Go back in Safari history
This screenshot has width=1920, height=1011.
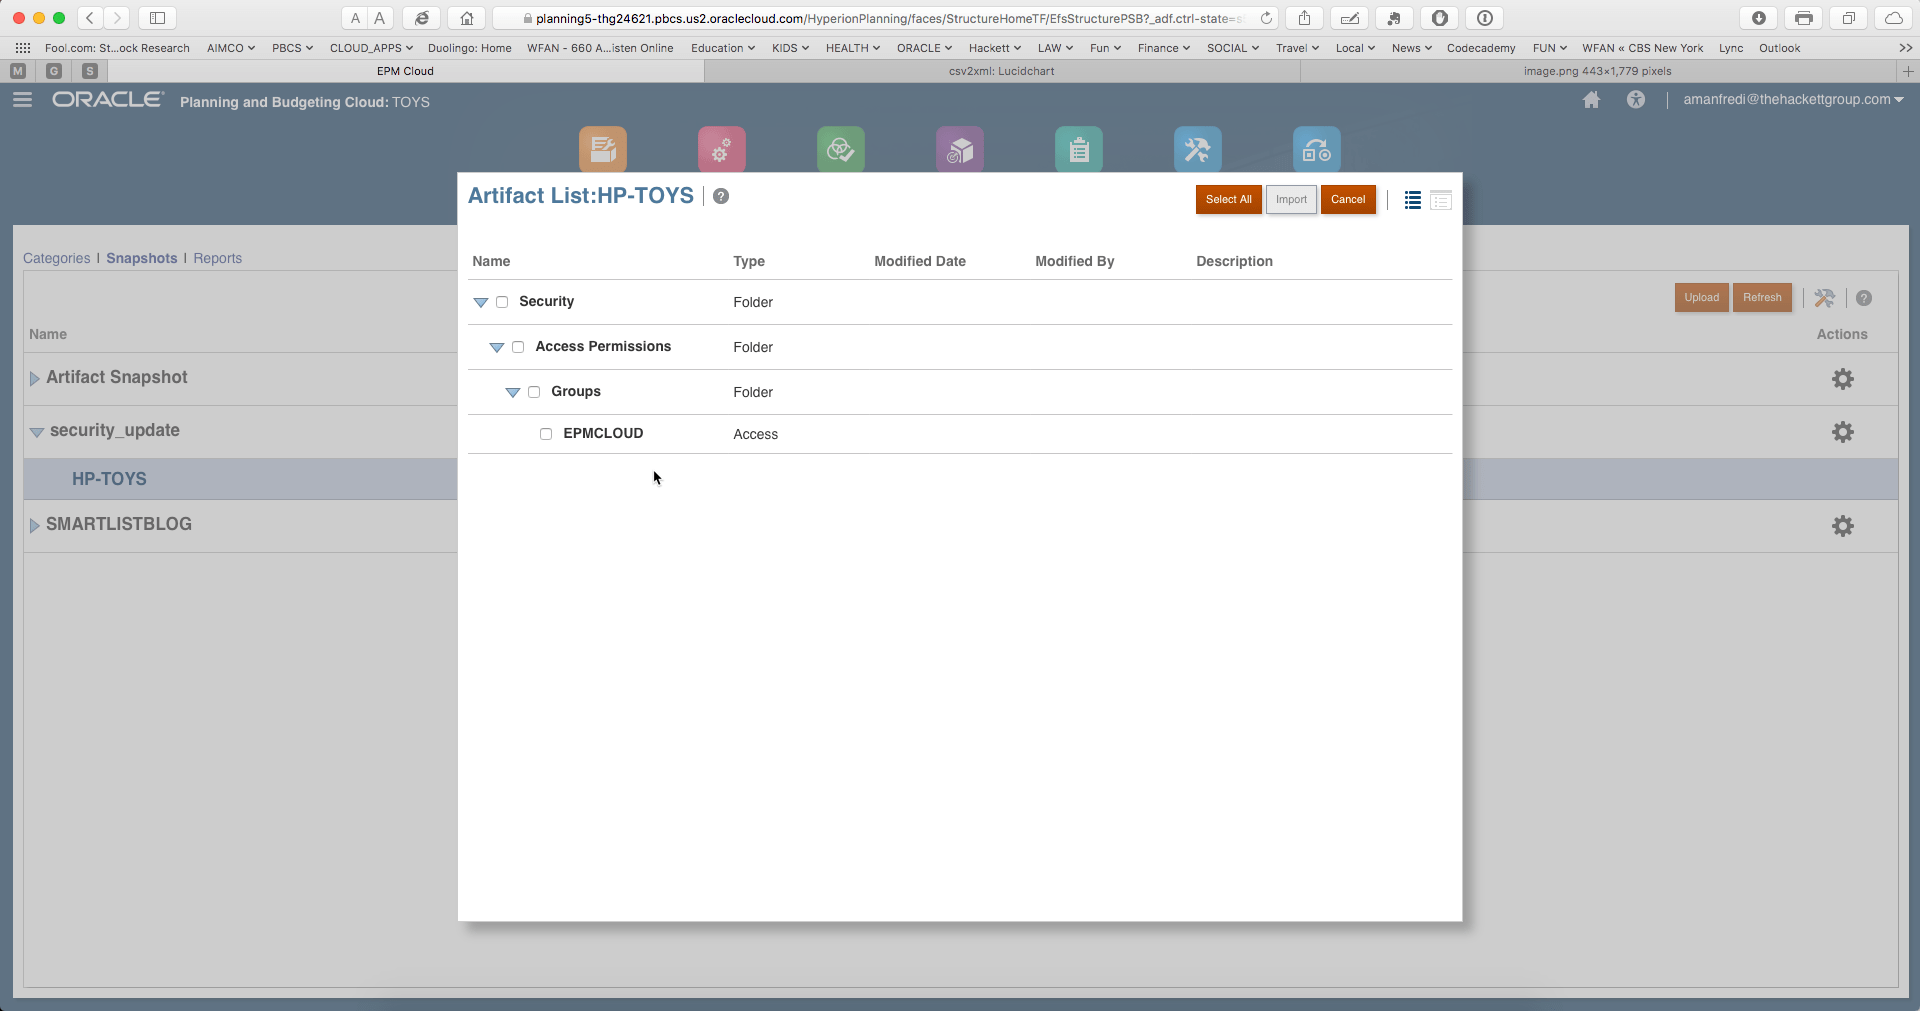(90, 18)
